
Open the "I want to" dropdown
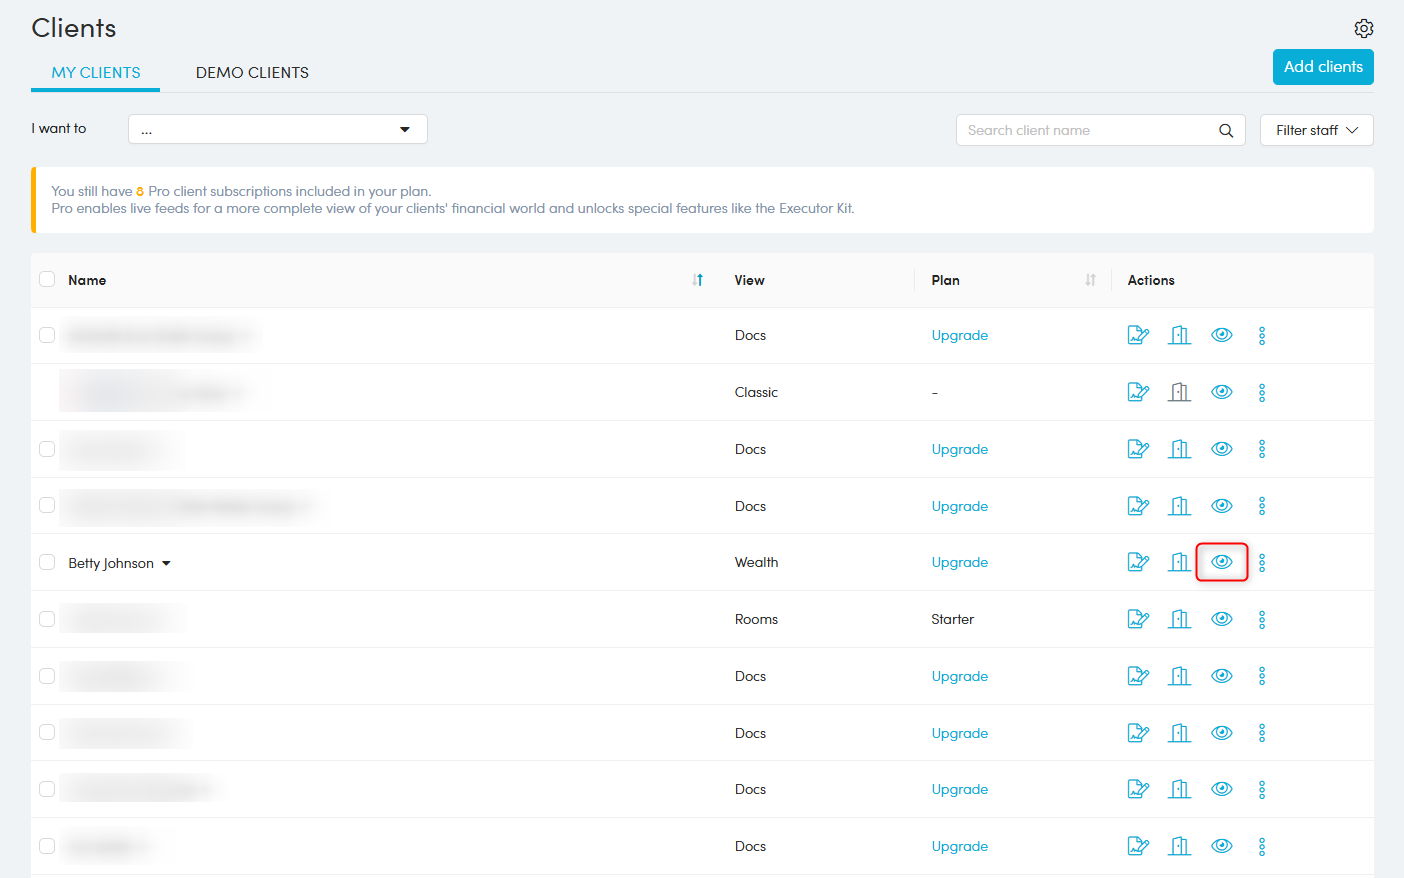[277, 129]
